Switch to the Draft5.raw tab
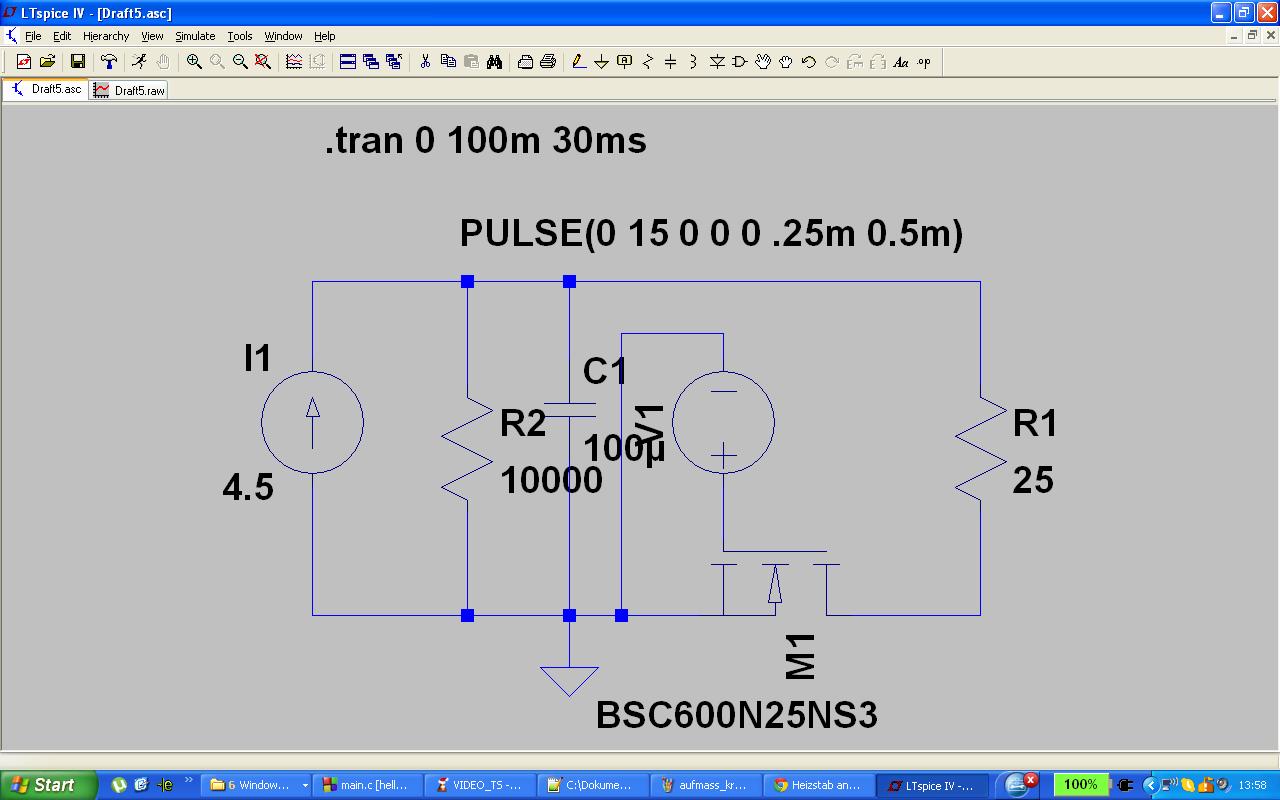 point(129,90)
